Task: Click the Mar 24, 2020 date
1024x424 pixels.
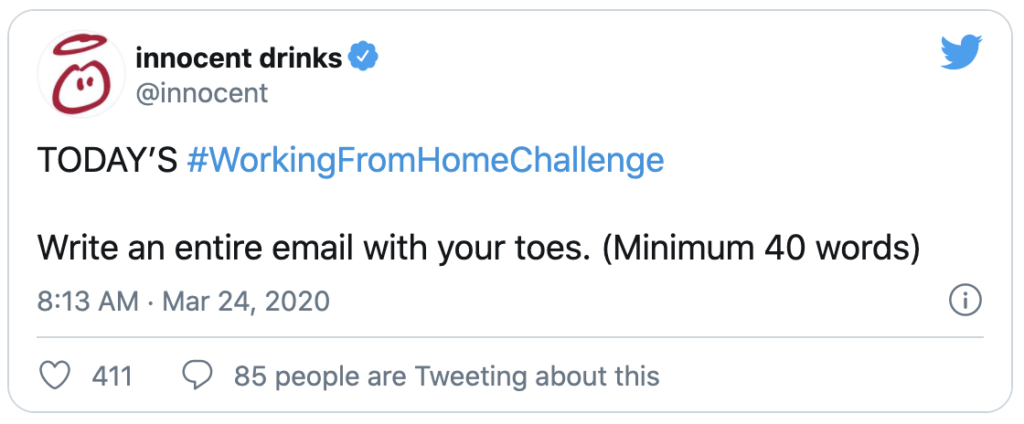Action: 246,302
